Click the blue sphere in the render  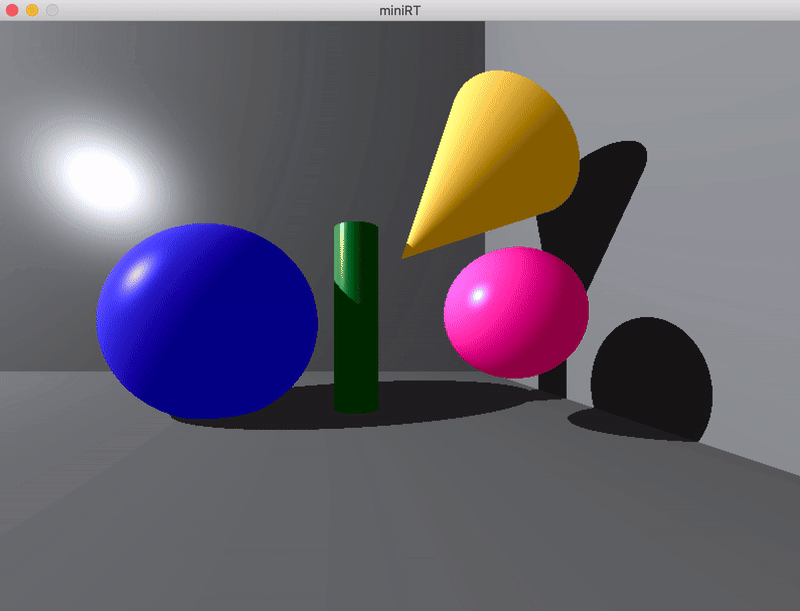pos(207,321)
